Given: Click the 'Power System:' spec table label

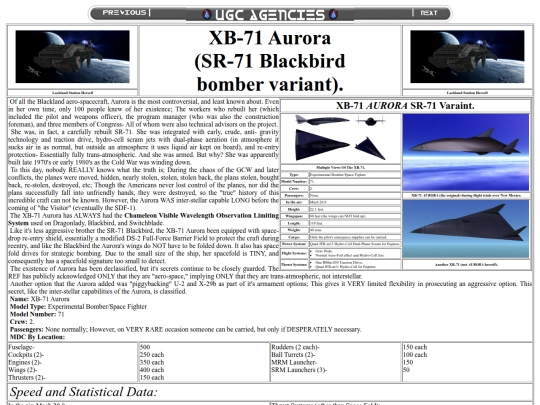Looking at the screenshot, I should (294, 244).
